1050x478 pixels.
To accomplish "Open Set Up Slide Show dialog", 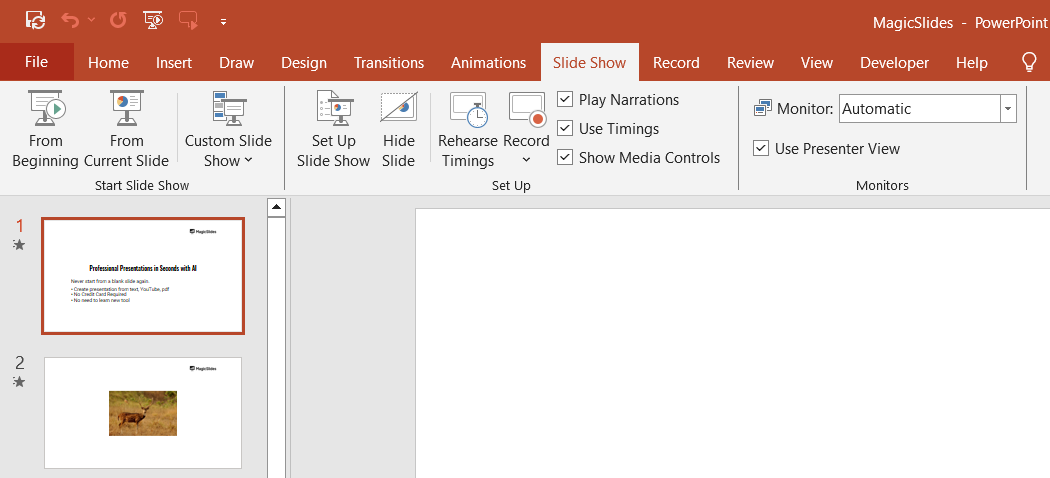I will pos(333,130).
